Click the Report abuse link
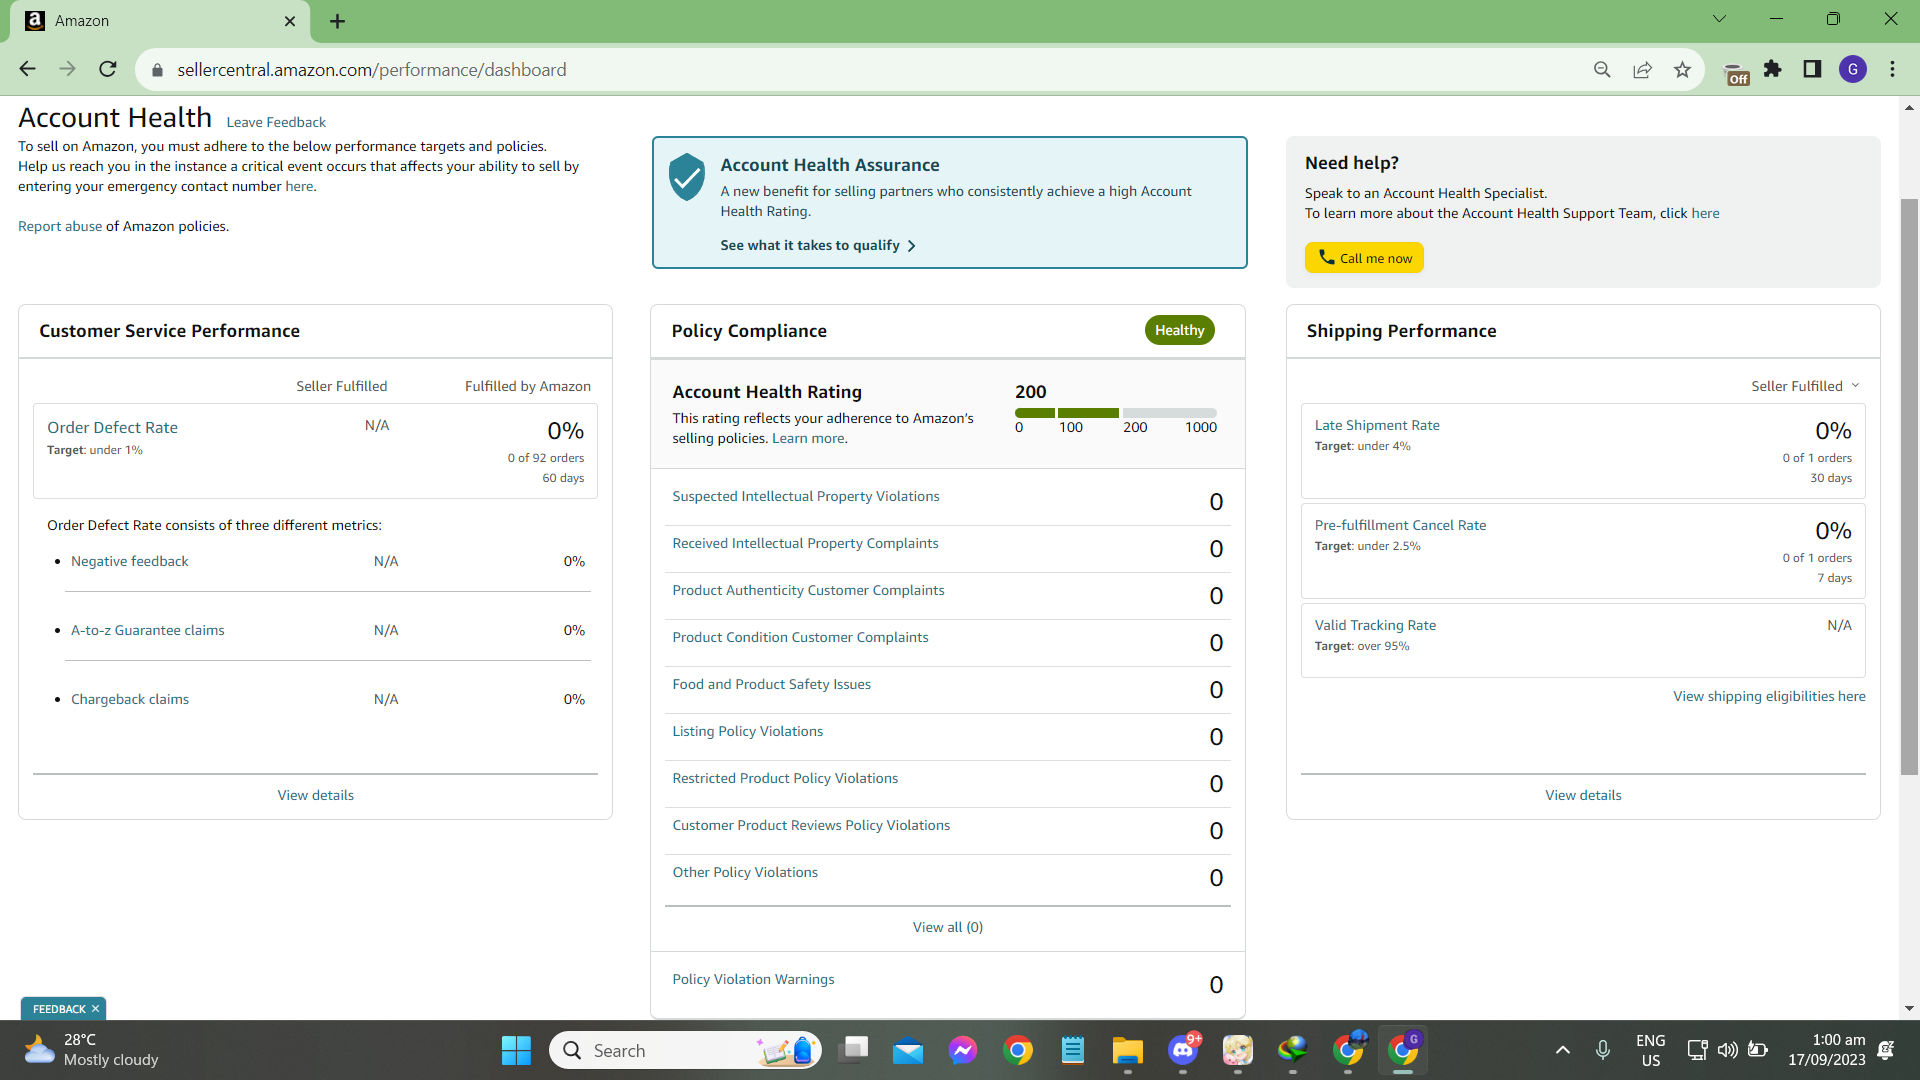 [x=60, y=226]
